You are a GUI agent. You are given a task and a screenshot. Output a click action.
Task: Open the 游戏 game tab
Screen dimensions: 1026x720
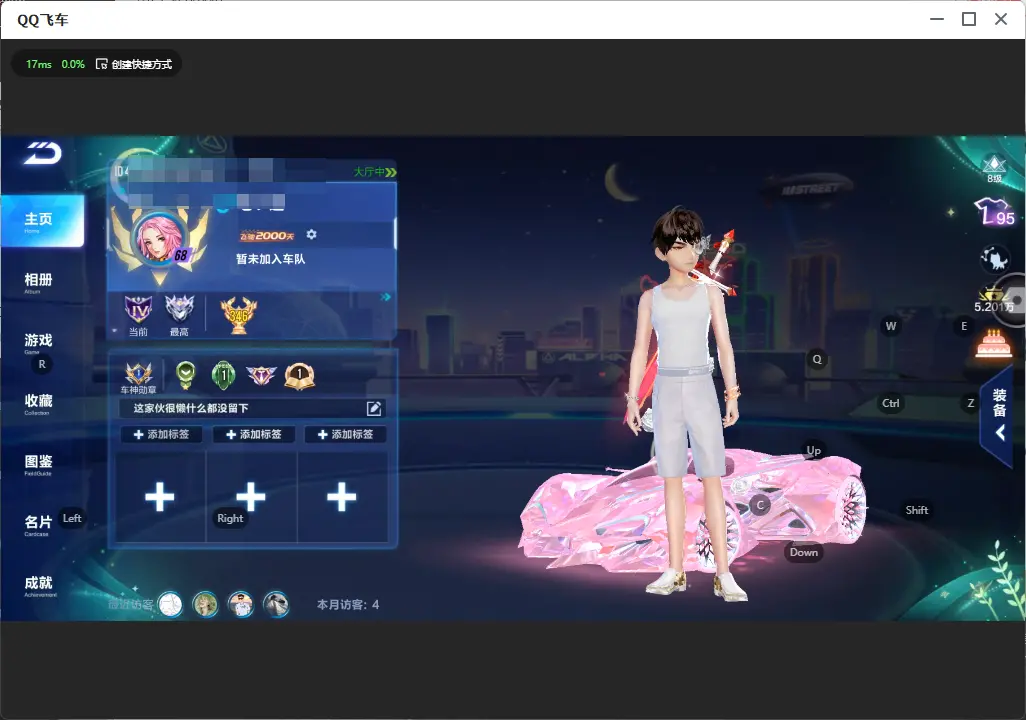[38, 342]
